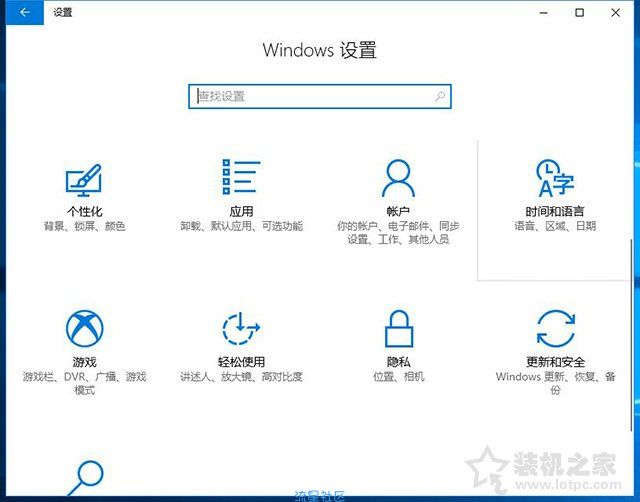Close the 设置 window
Screen dimensions: 640x502
616,13
